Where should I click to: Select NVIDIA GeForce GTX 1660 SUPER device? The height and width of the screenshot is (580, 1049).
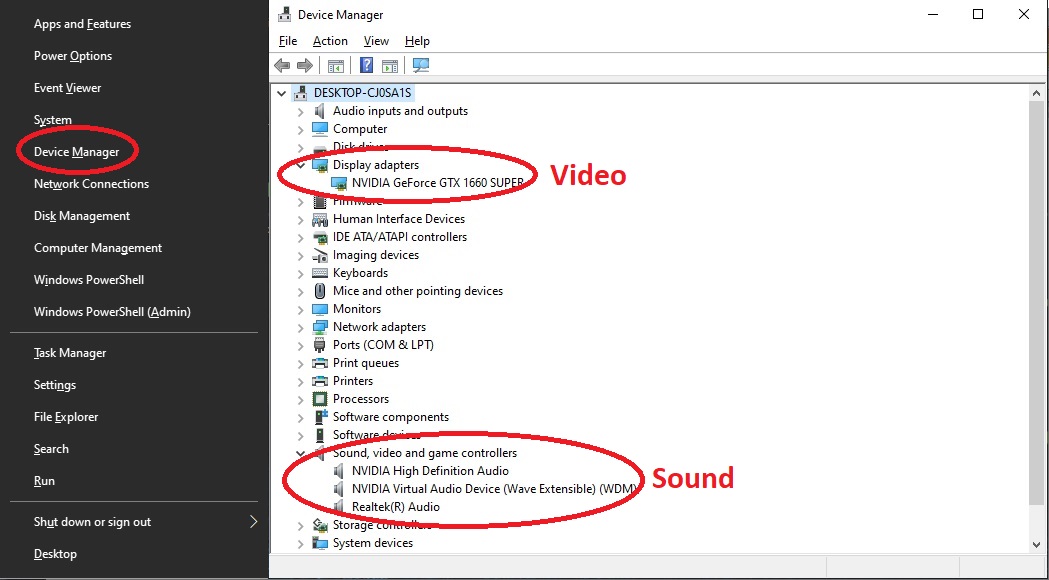point(438,183)
